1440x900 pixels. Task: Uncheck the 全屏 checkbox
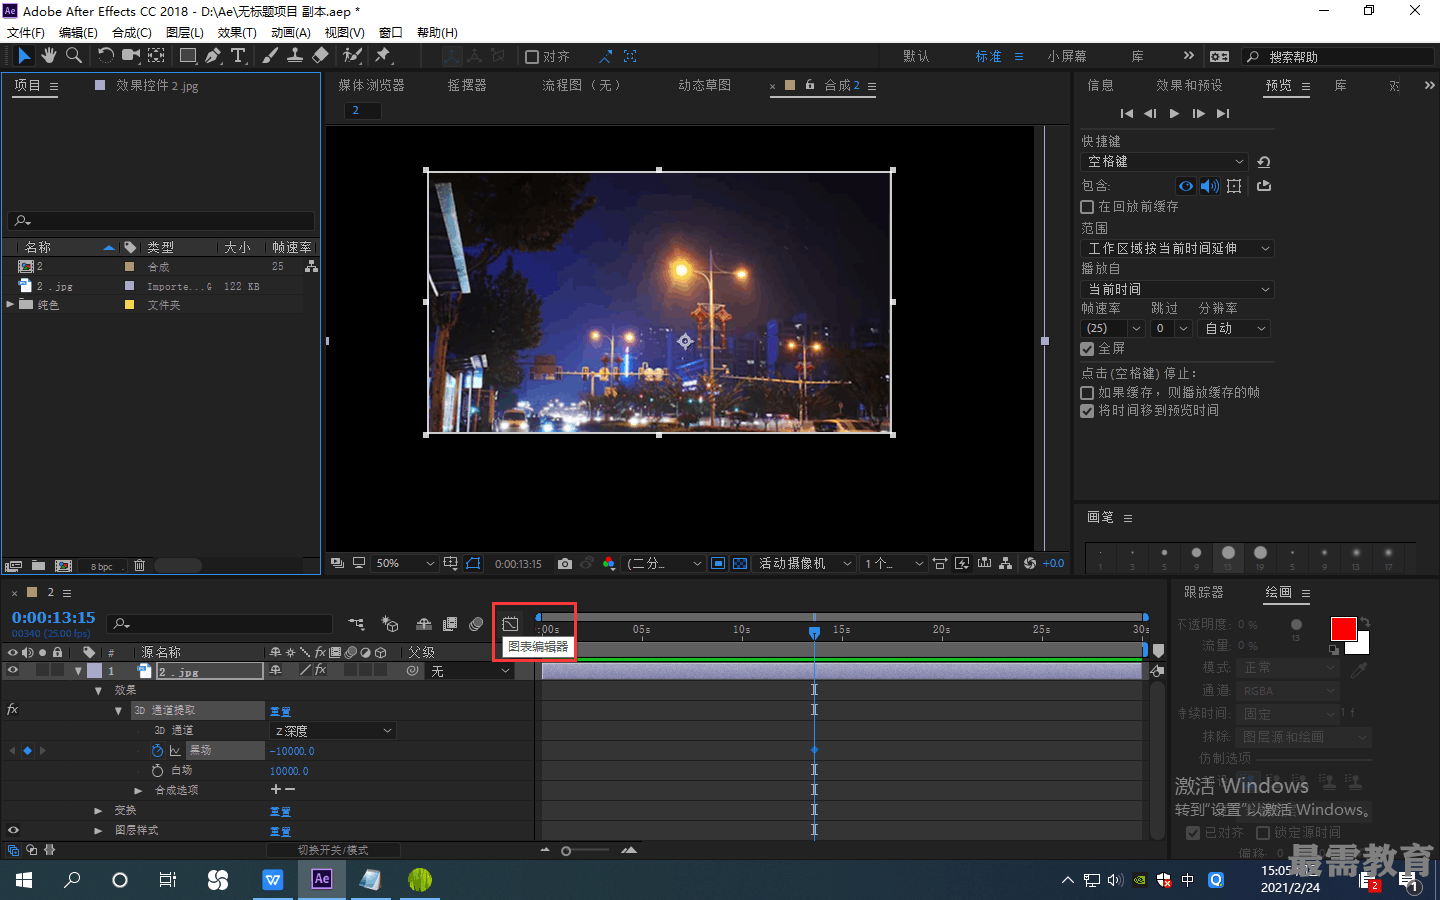(x=1087, y=349)
